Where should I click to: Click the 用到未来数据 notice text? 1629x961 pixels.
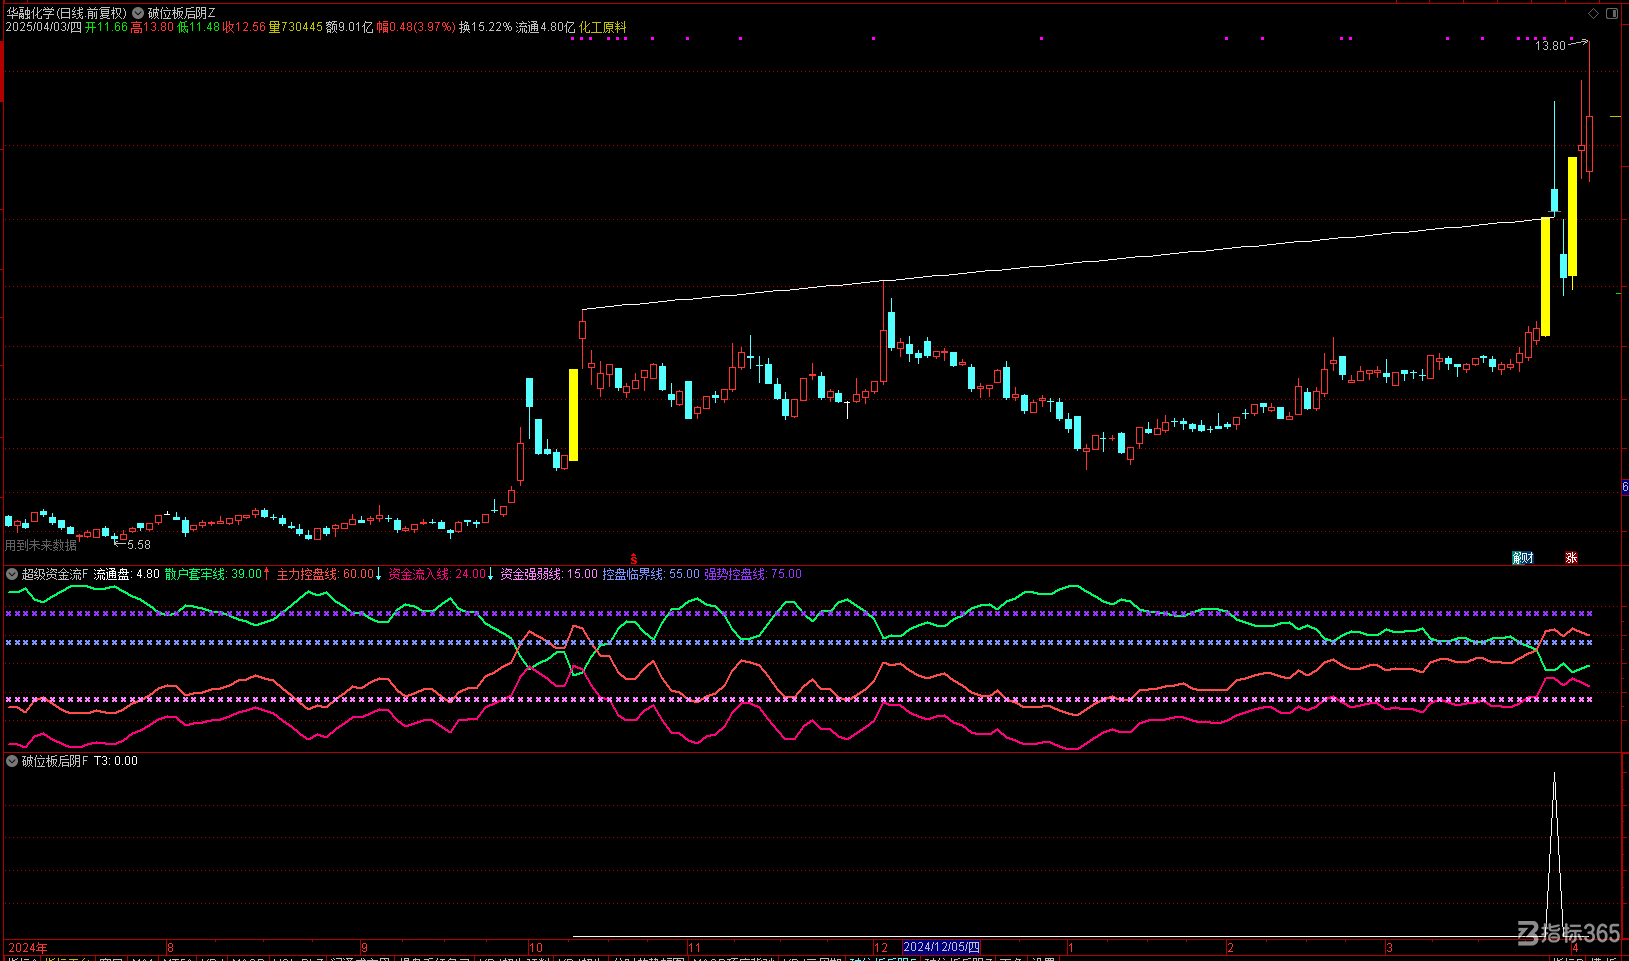pos(41,545)
